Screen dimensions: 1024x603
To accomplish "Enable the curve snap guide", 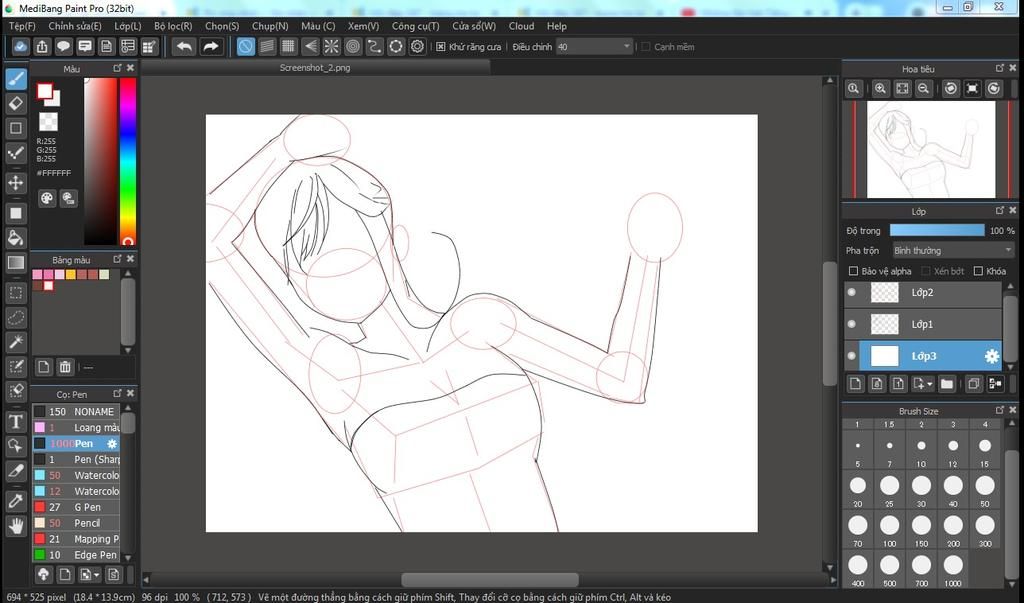I will (x=374, y=46).
